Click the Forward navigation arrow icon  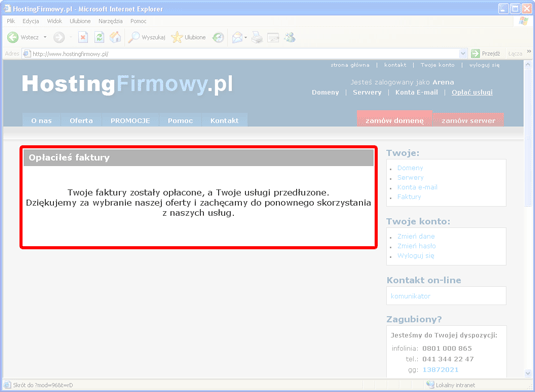pos(59,37)
